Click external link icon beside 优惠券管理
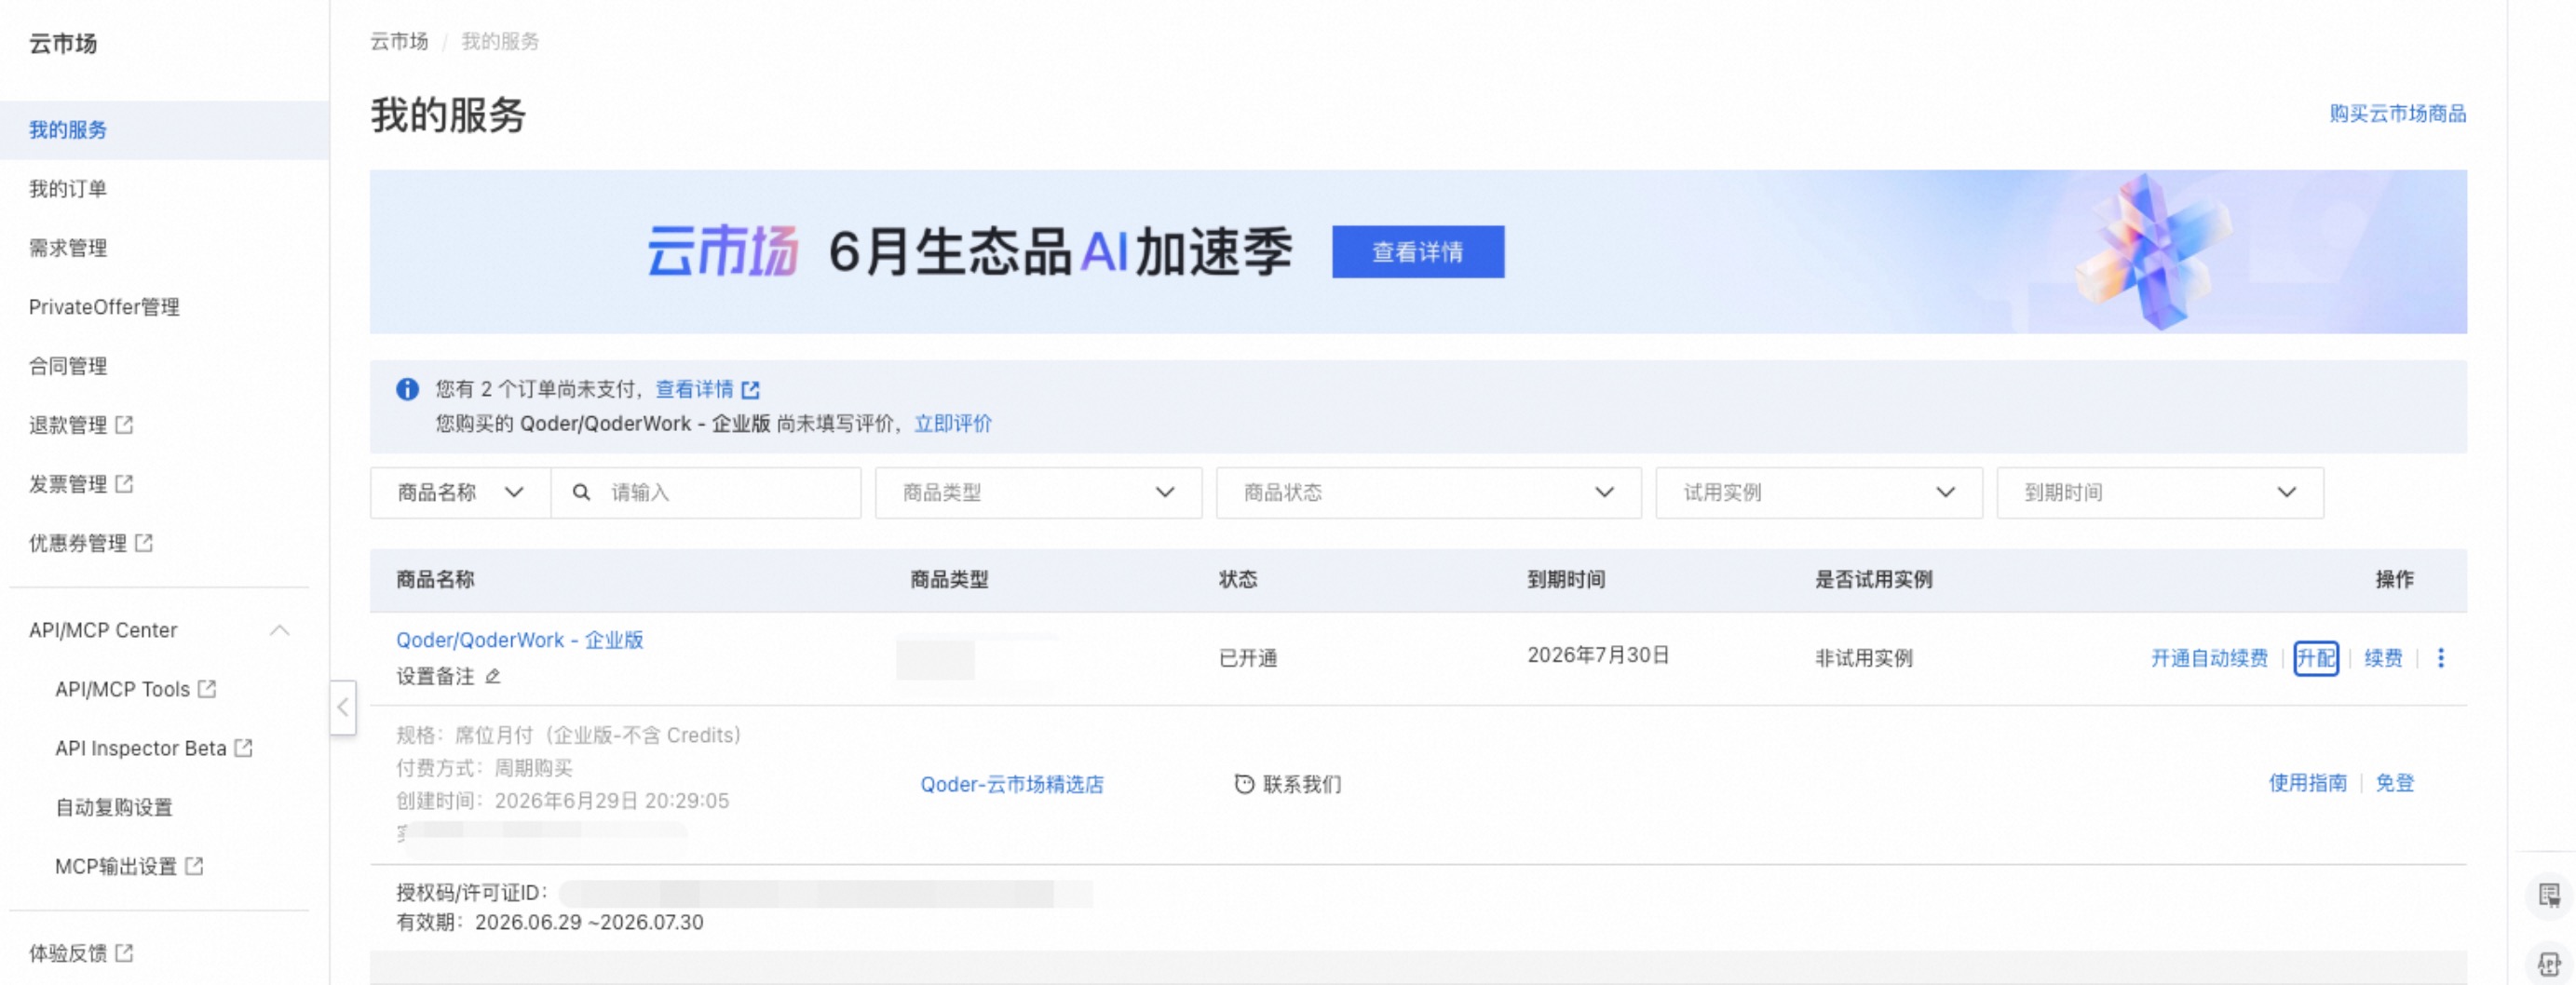The image size is (2576, 985). [144, 543]
